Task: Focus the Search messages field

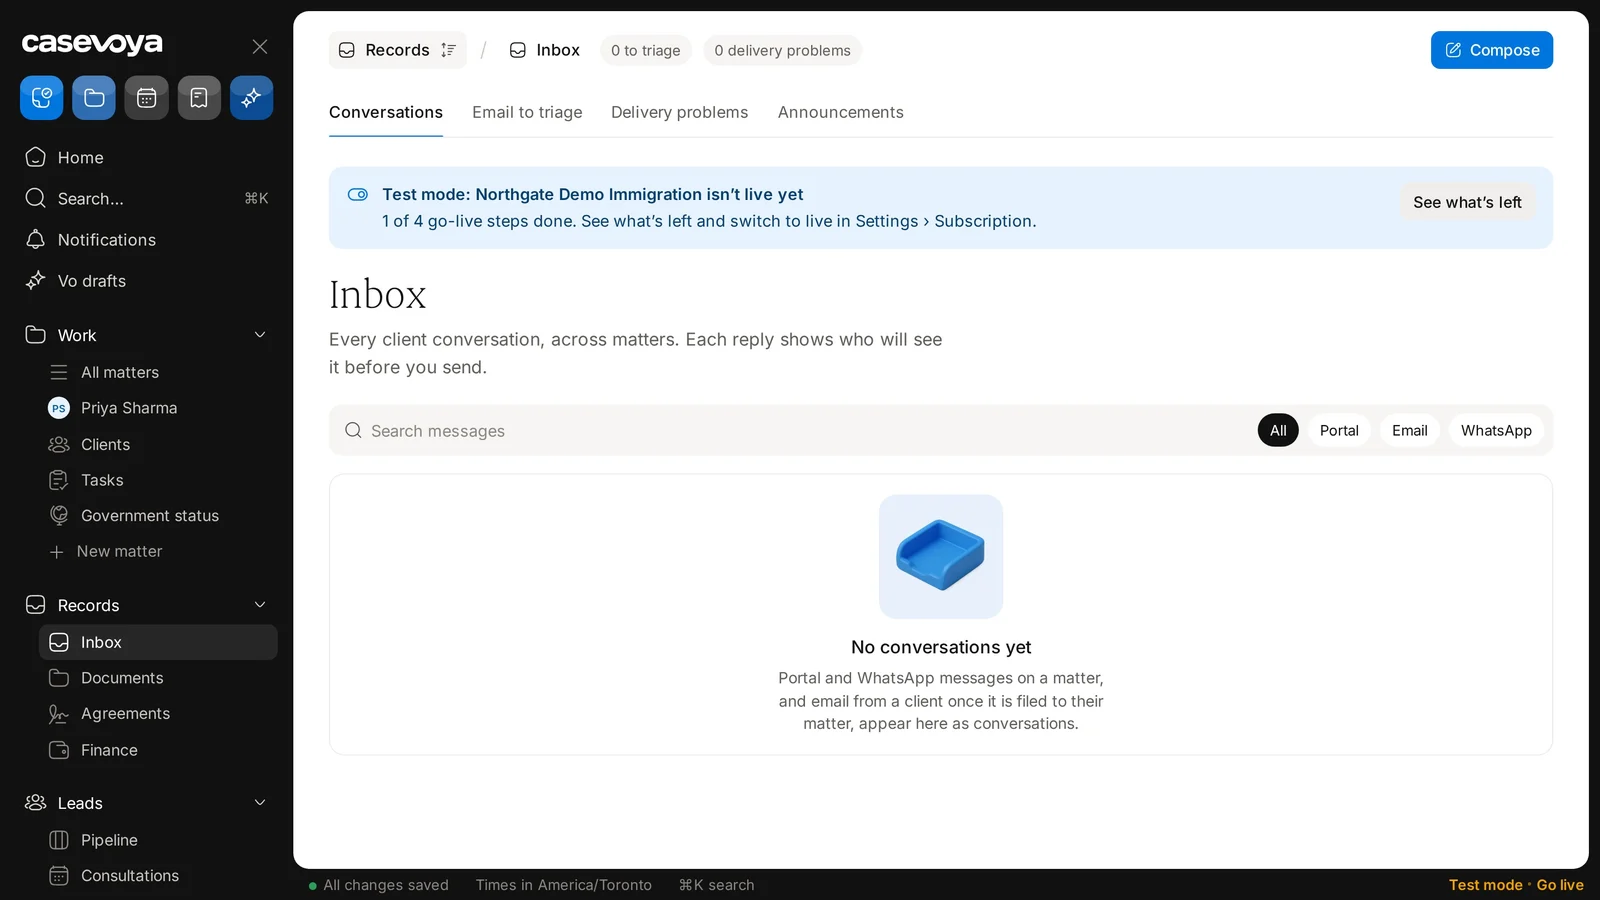Action: [795, 430]
